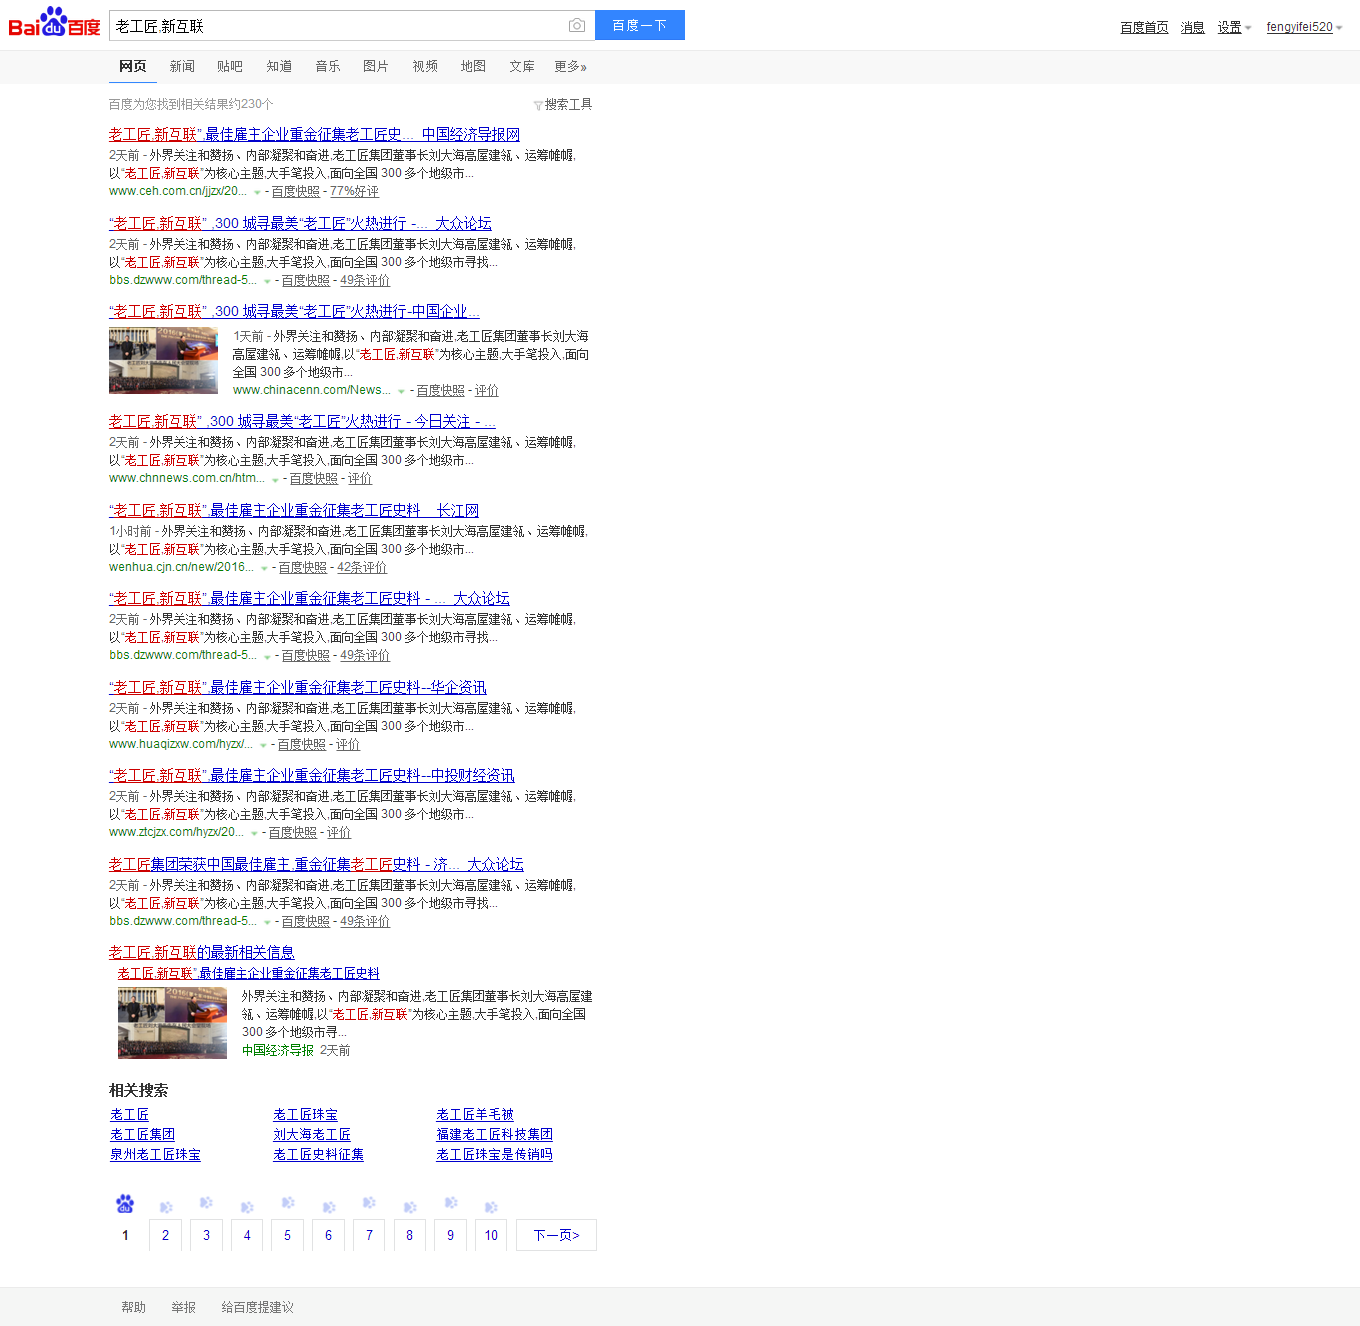Open the 搜索工具 filter
Viewport: 1360px width, 1326px height.
coord(563,104)
